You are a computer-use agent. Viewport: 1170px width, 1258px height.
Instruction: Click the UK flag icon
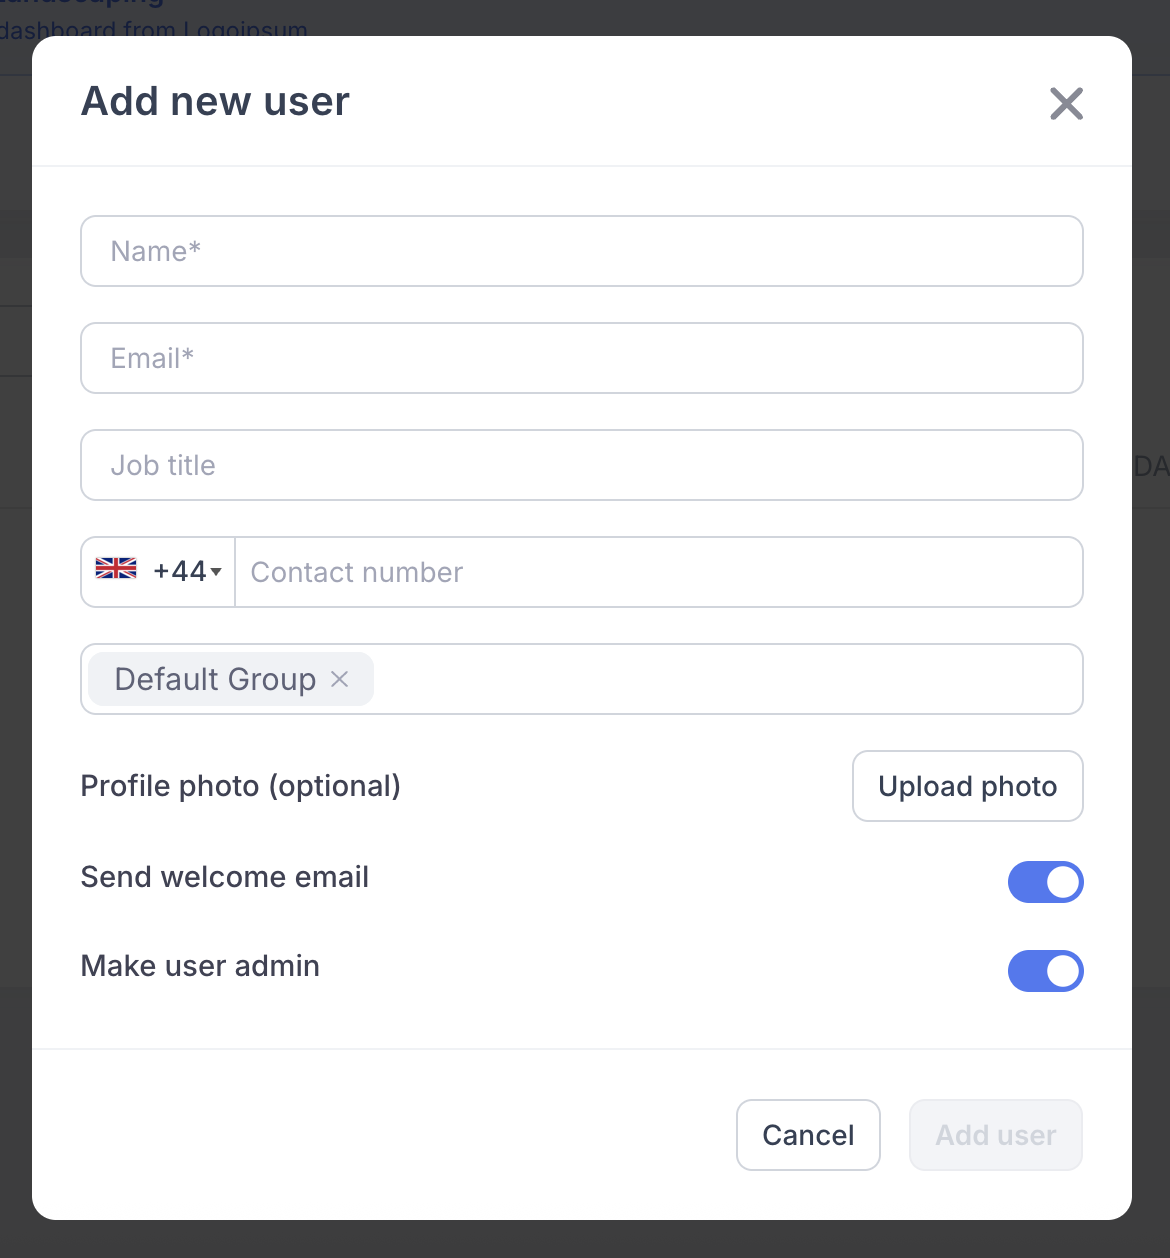(116, 569)
